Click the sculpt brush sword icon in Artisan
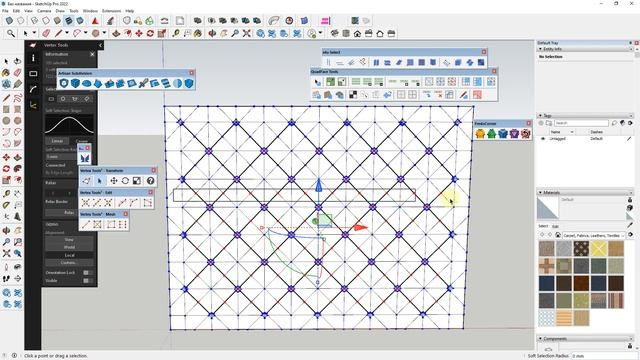The height and width of the screenshot is (360, 640). pos(143,83)
